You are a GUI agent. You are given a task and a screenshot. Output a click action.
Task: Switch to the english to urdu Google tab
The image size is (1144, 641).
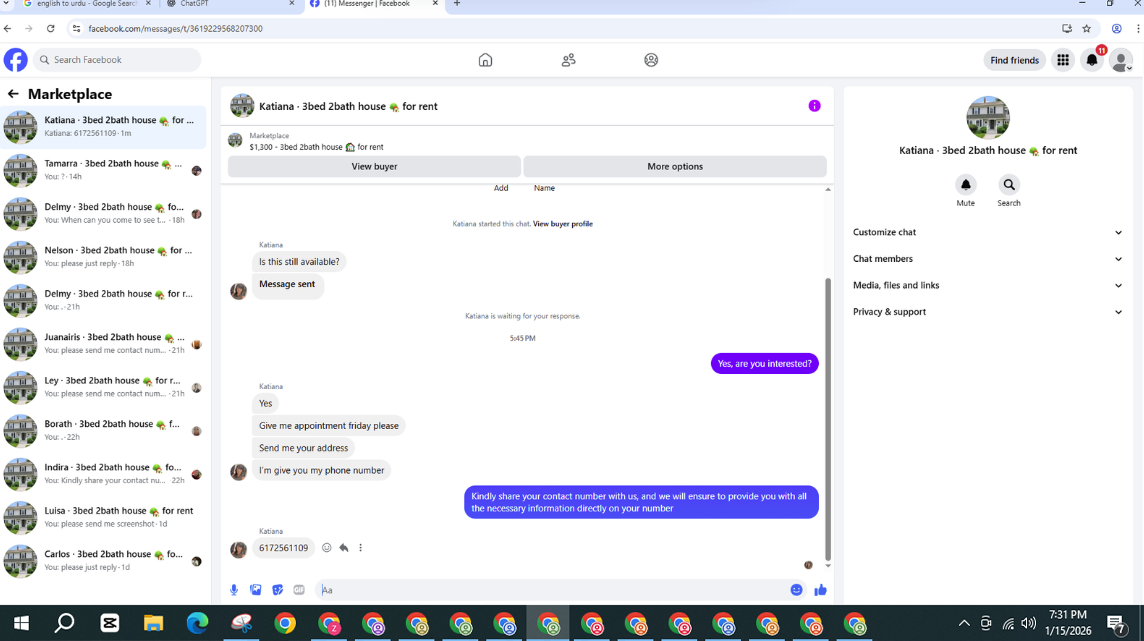click(x=86, y=4)
